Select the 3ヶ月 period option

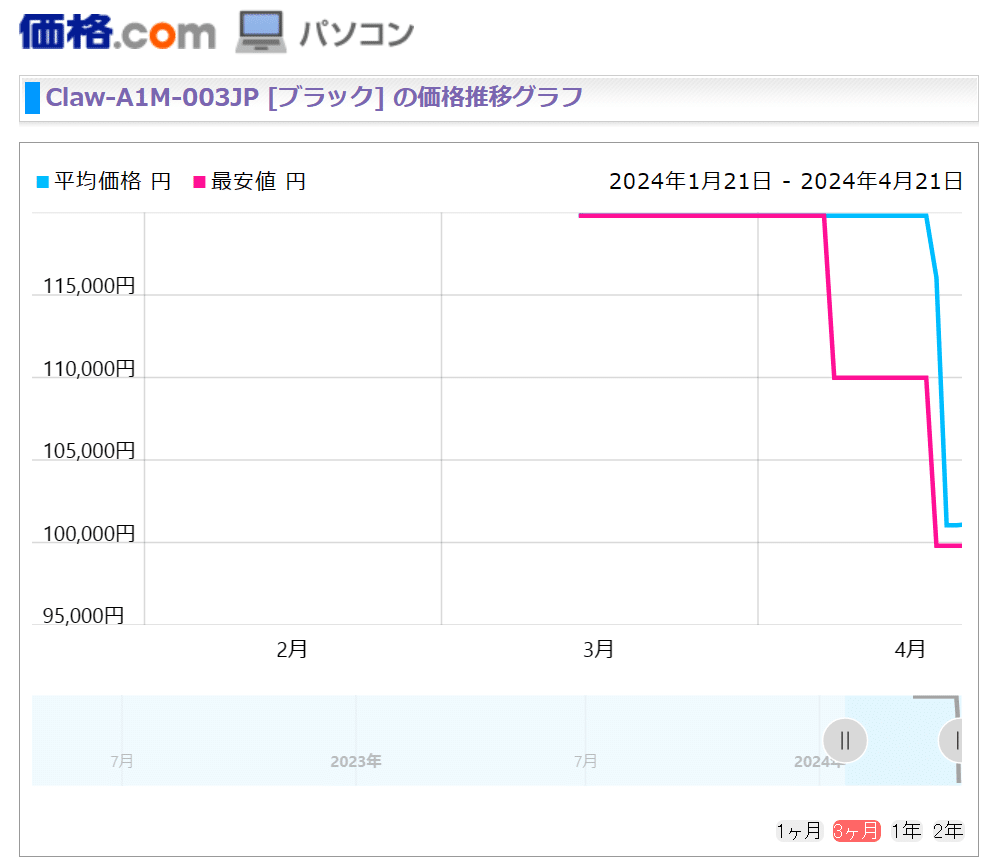coord(856,831)
